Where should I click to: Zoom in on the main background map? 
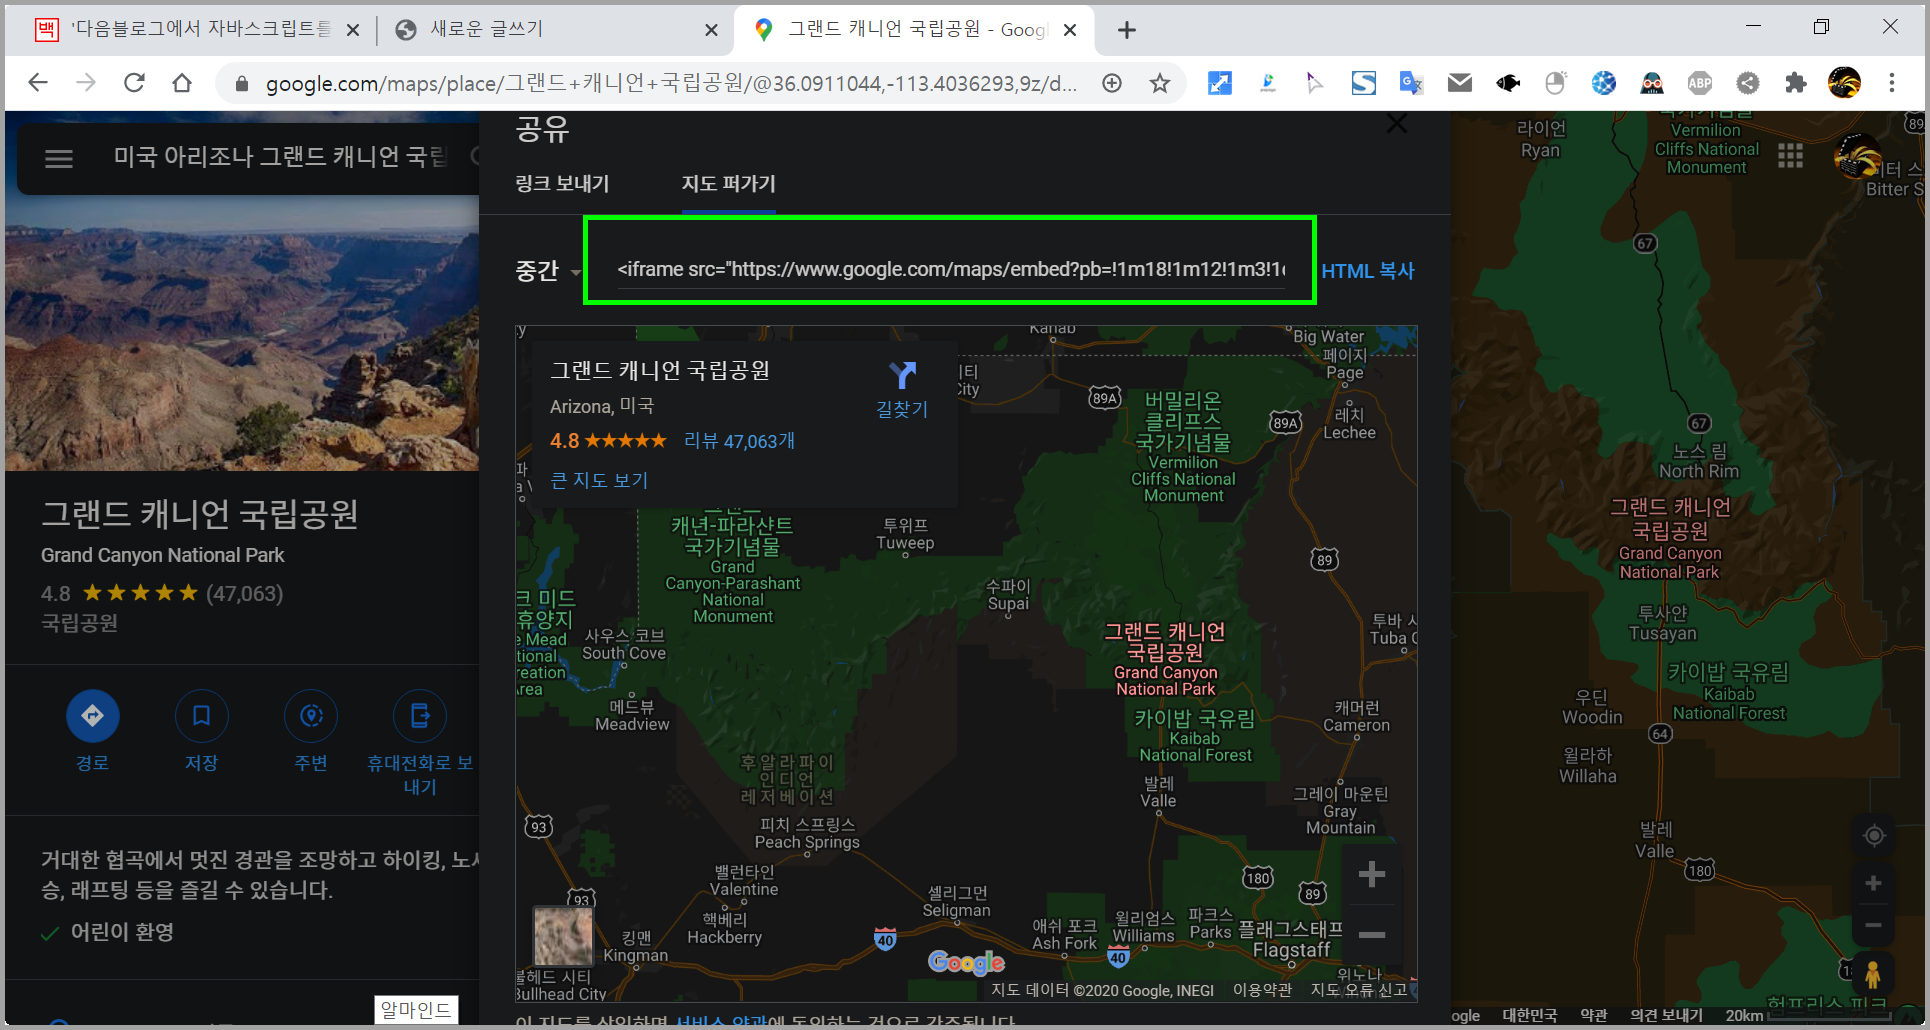[1874, 883]
